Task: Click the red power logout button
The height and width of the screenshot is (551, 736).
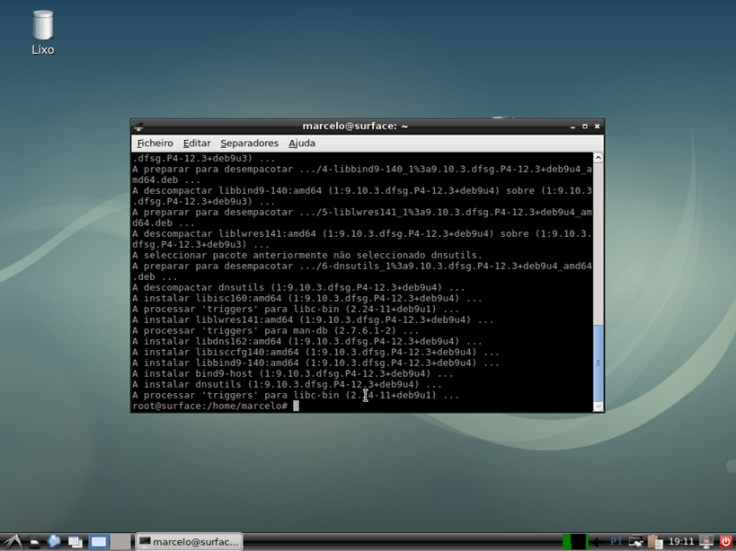Action: pyautogui.click(x=726, y=541)
